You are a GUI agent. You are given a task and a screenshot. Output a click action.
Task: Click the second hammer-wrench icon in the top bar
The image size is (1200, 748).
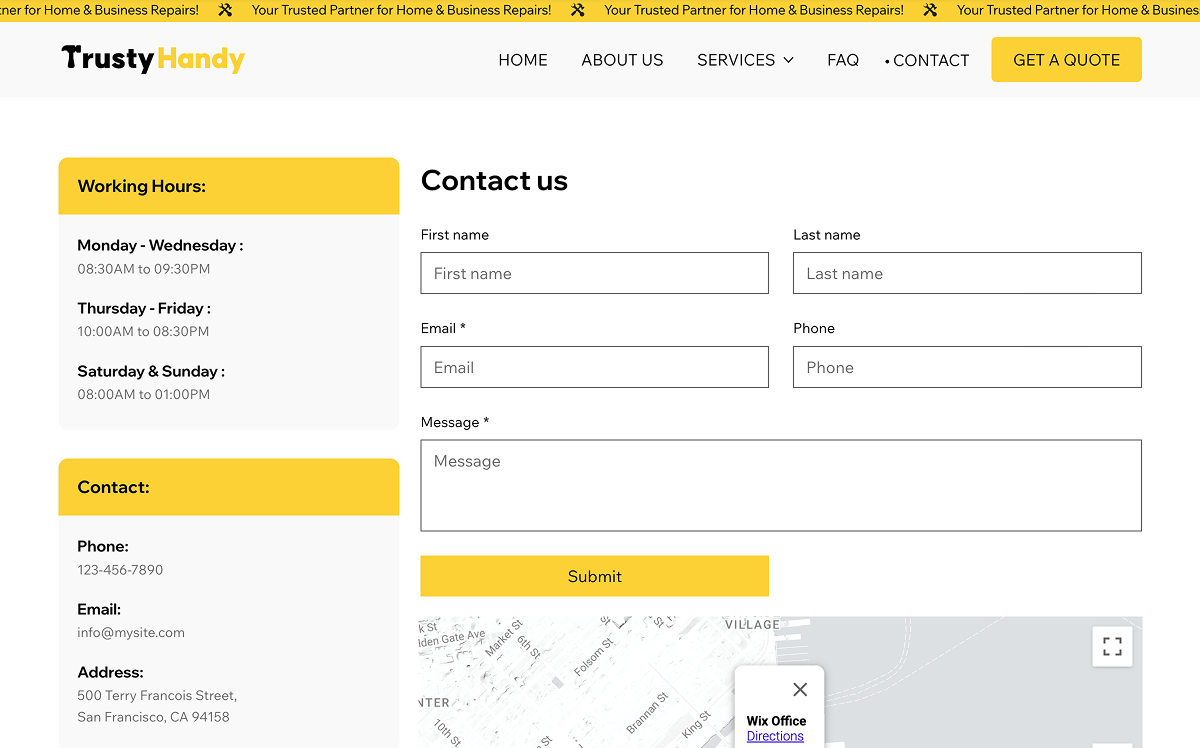[x=578, y=11]
